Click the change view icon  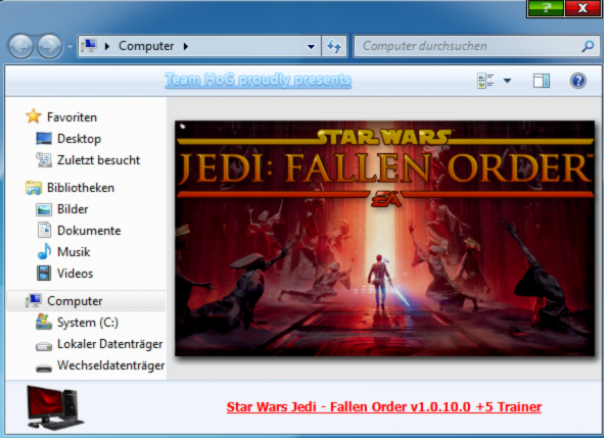[x=485, y=81]
